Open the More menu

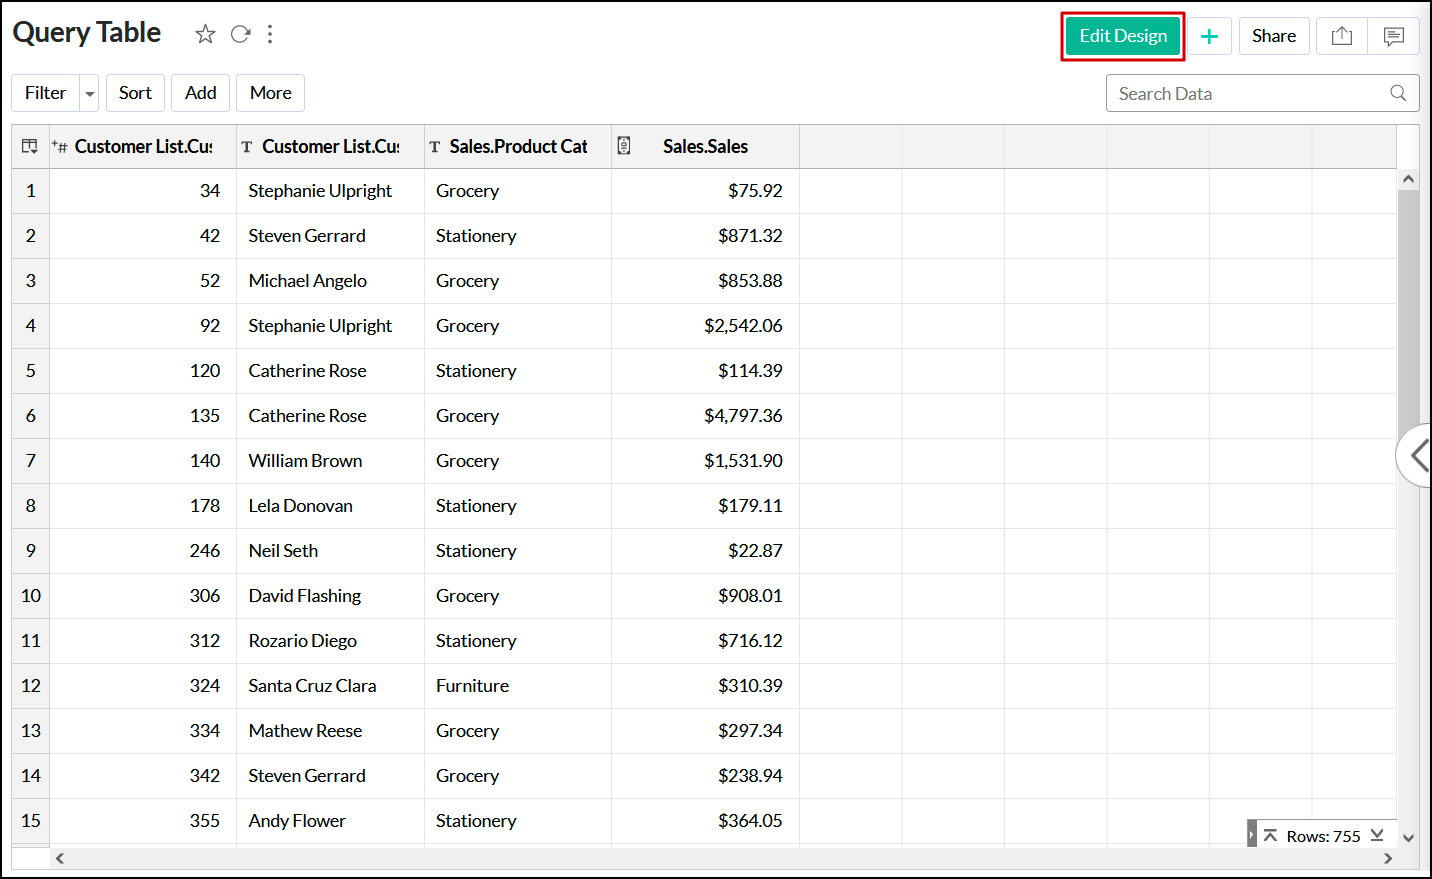click(270, 92)
